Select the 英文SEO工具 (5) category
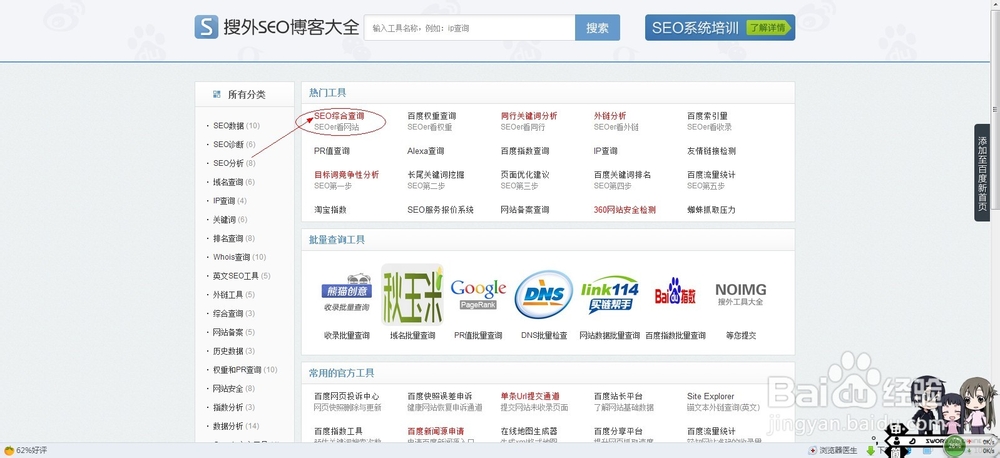The image size is (1000, 458). pos(242,276)
